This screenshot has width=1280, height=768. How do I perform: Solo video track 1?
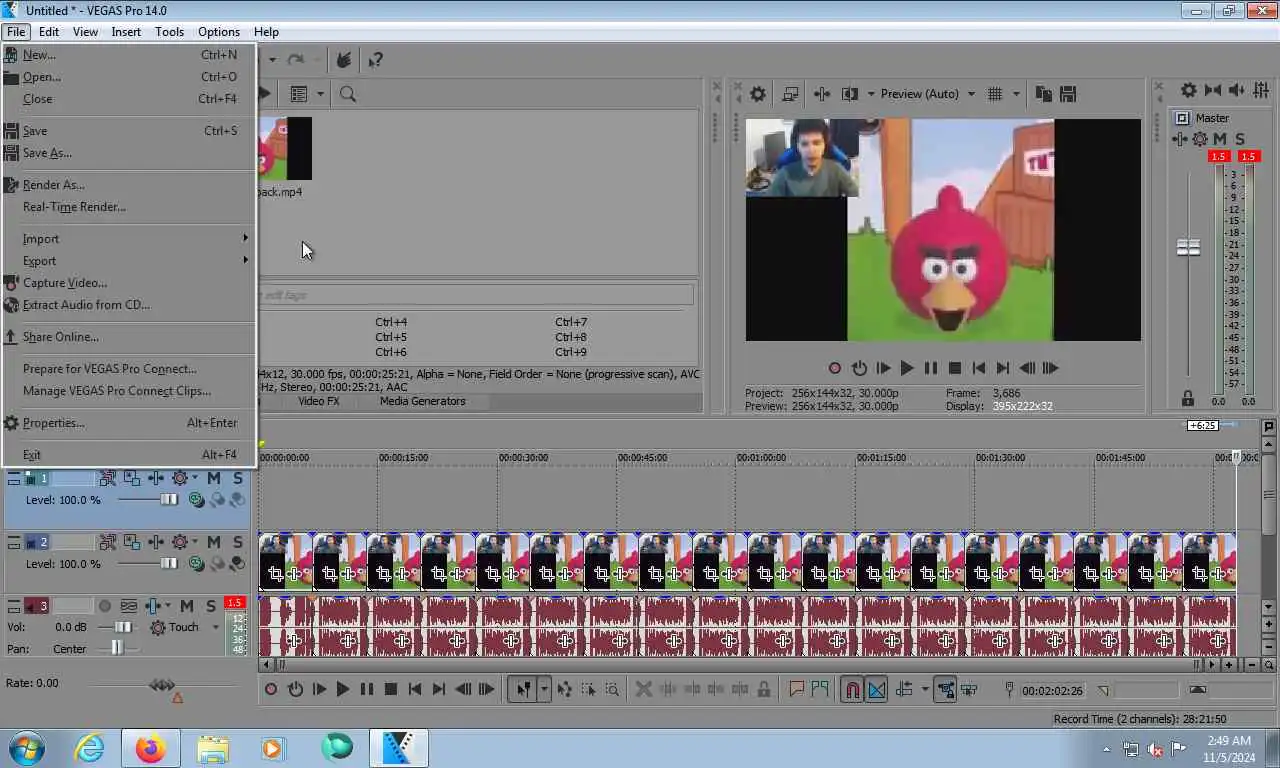(x=237, y=479)
